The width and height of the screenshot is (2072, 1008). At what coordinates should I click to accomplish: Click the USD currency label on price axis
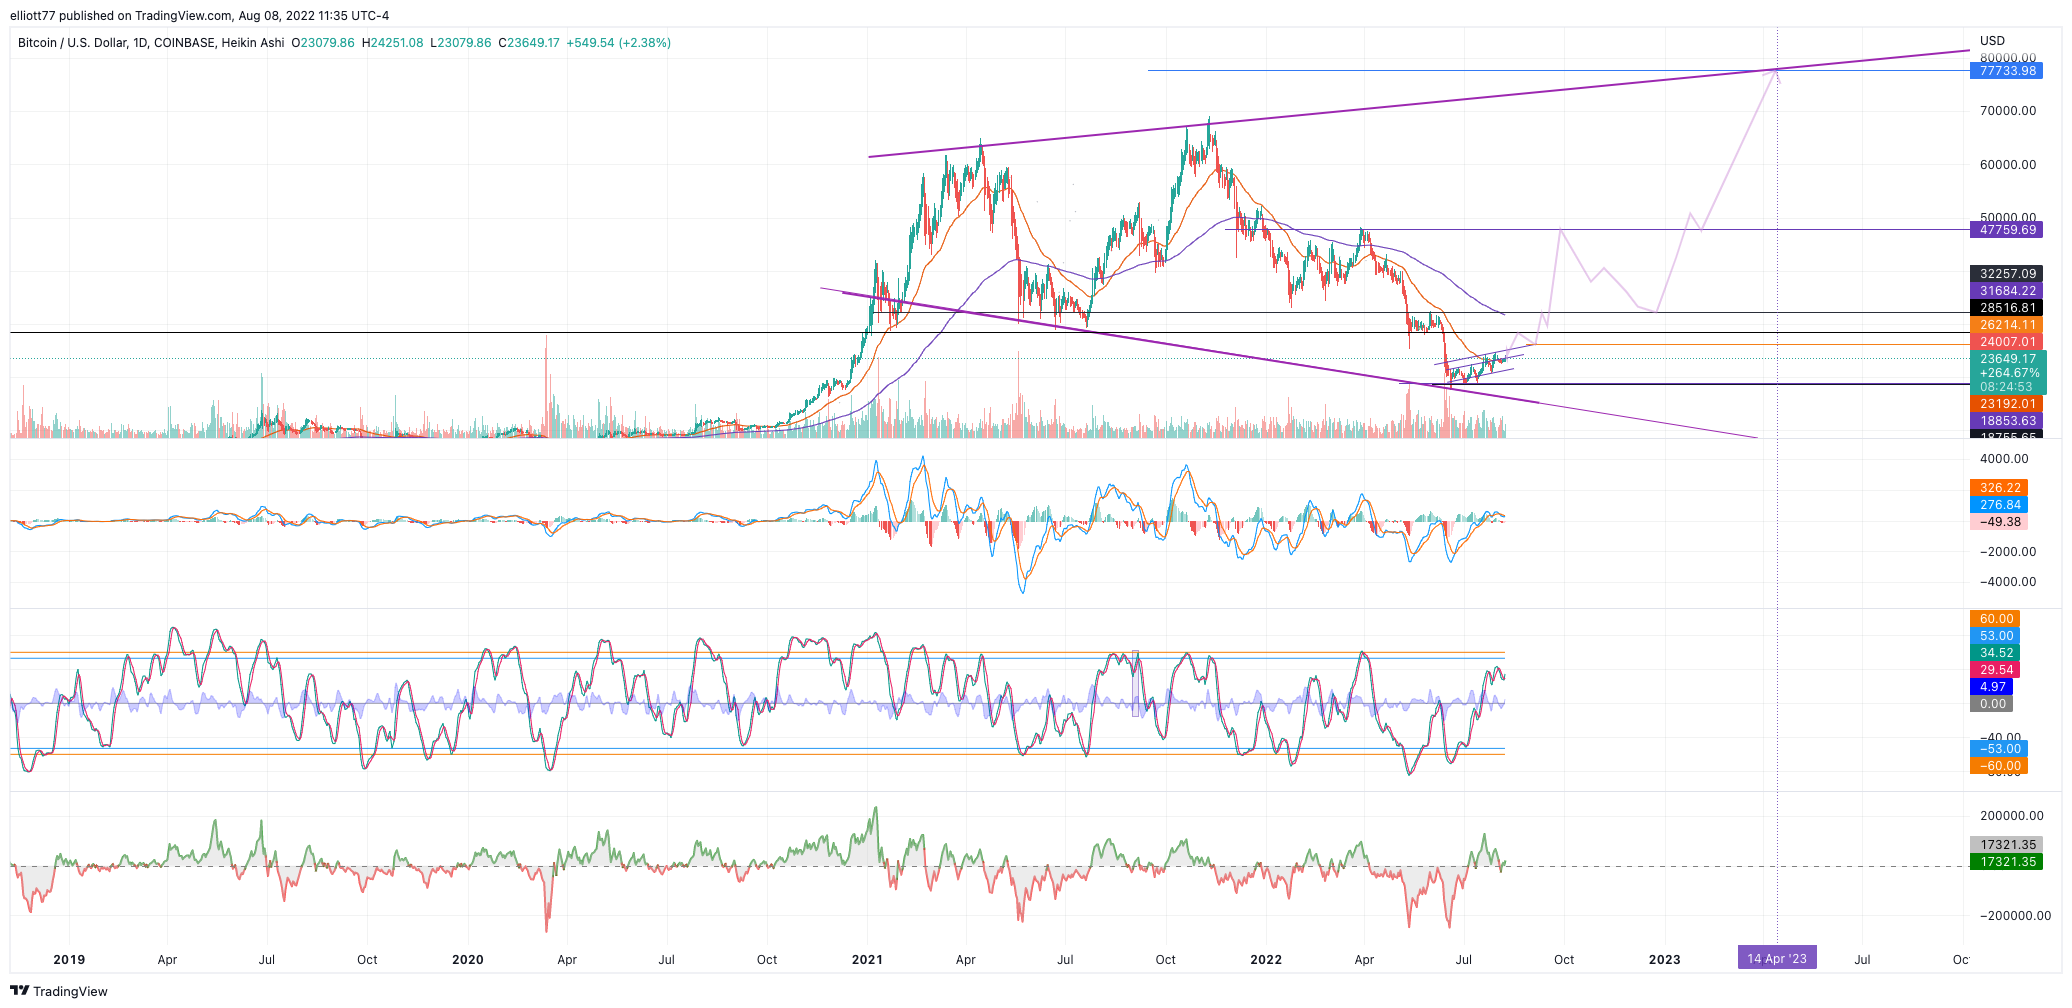tap(1992, 41)
